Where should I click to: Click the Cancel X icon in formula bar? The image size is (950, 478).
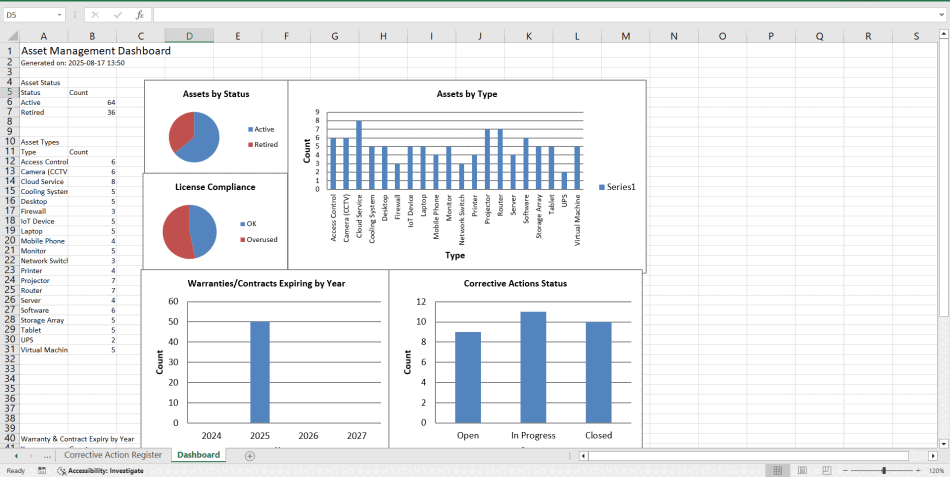(95, 15)
